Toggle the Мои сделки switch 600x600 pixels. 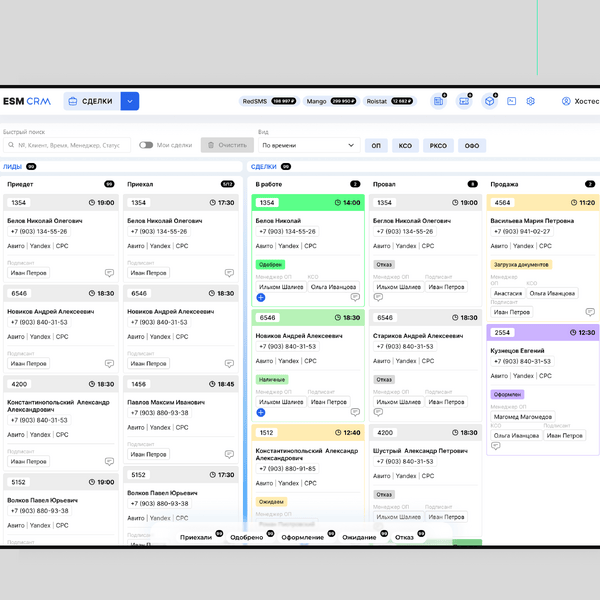pos(146,145)
